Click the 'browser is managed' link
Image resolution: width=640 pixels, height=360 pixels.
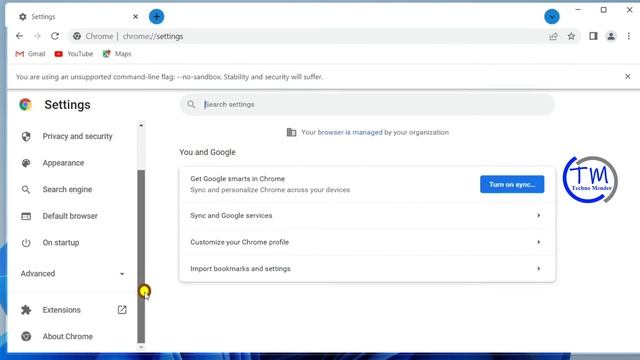pyautogui.click(x=350, y=132)
